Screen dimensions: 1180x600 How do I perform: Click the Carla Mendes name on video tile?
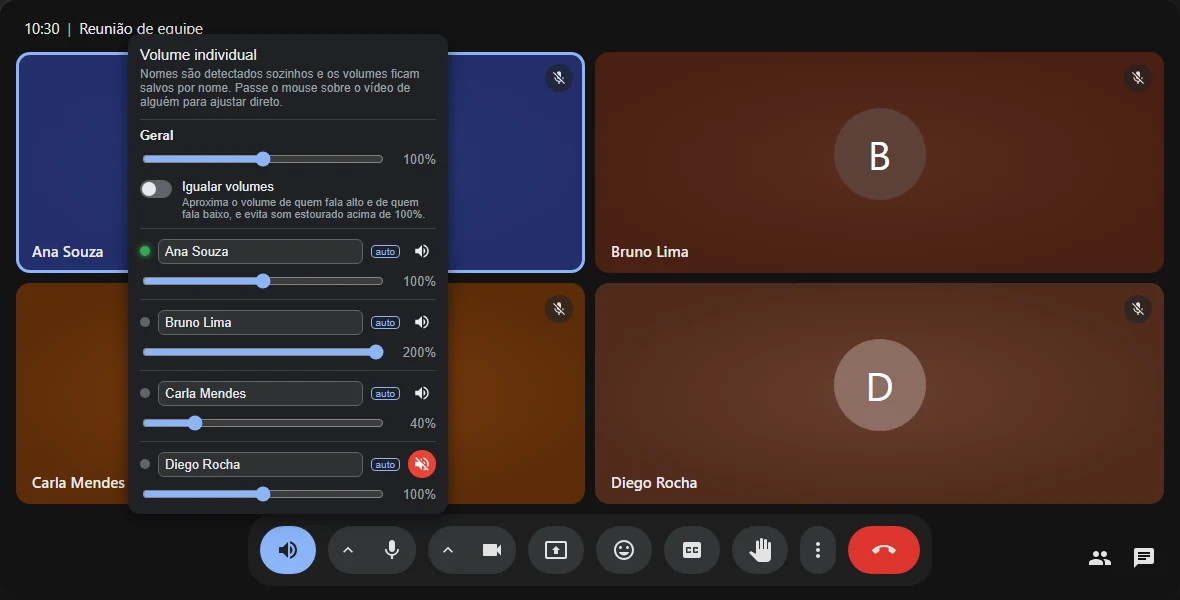78,483
